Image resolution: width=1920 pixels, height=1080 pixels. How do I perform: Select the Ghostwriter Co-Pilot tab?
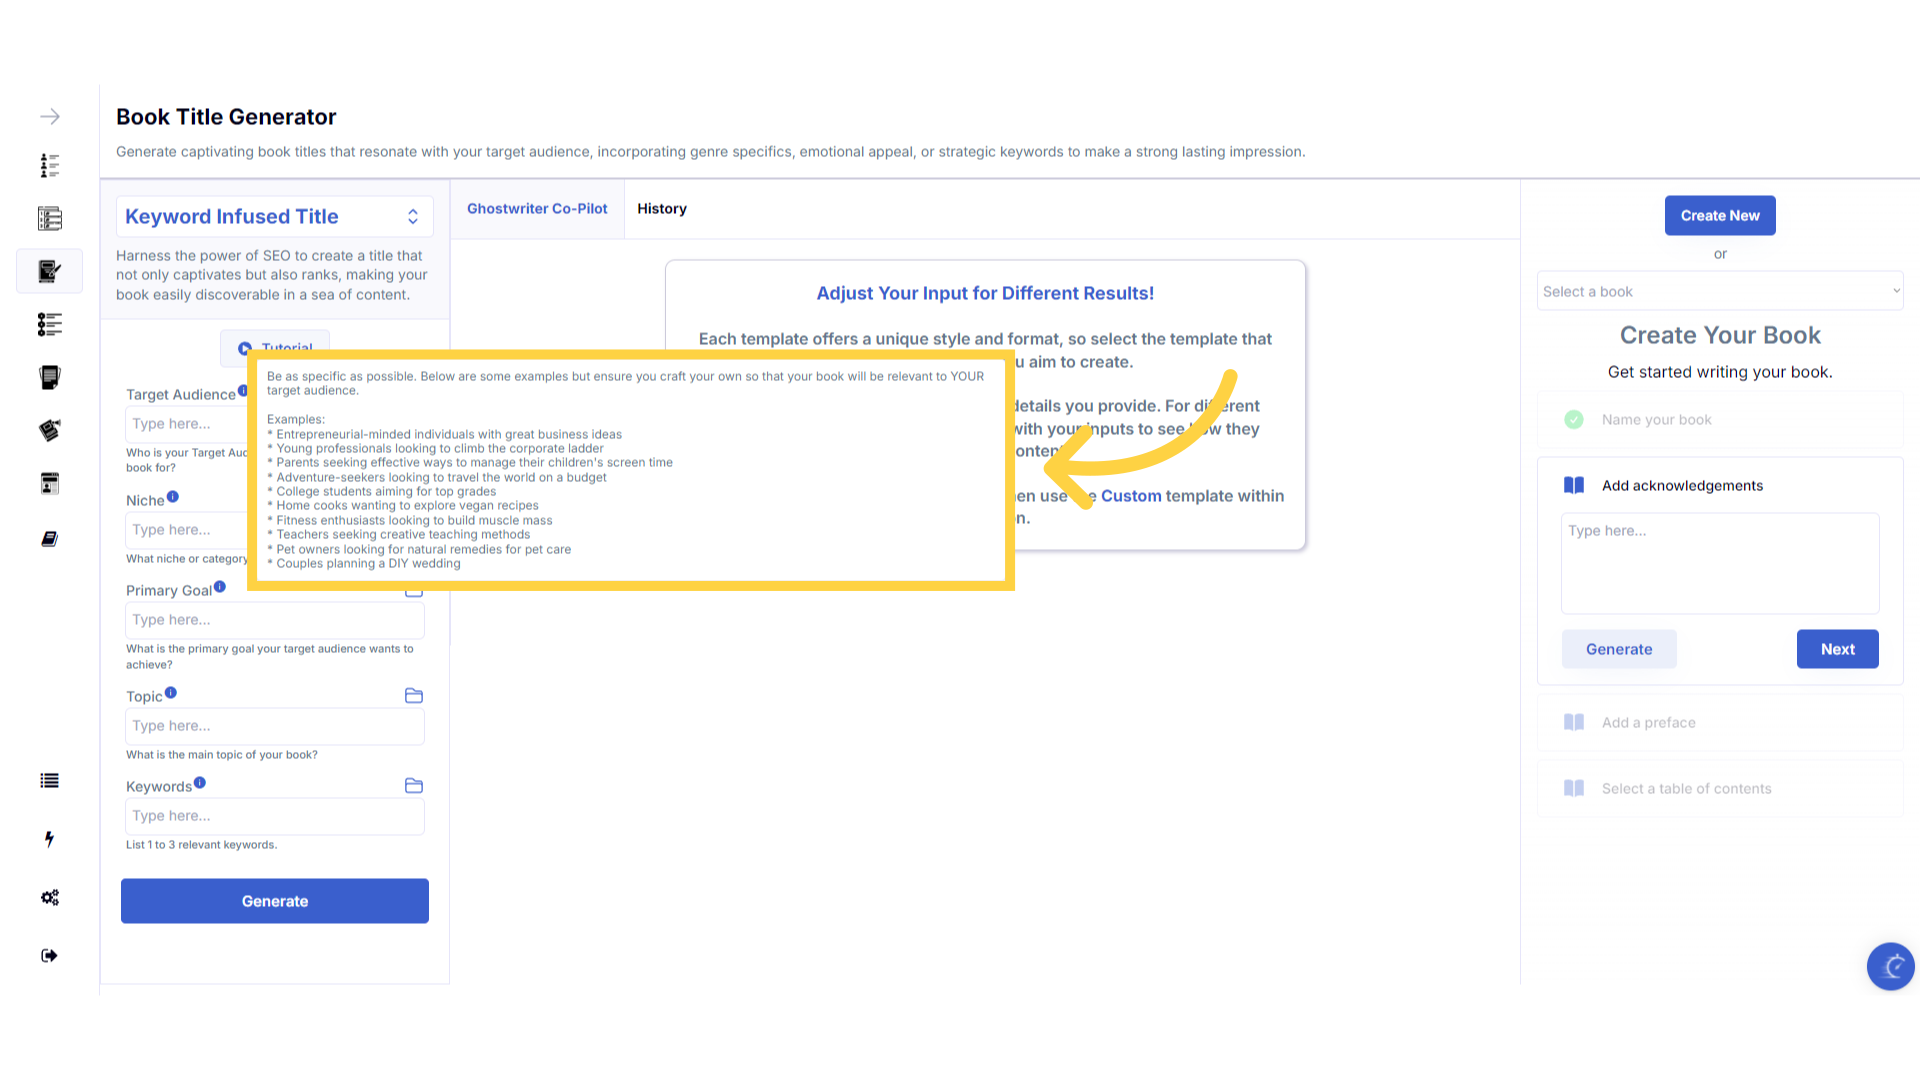[x=537, y=209]
